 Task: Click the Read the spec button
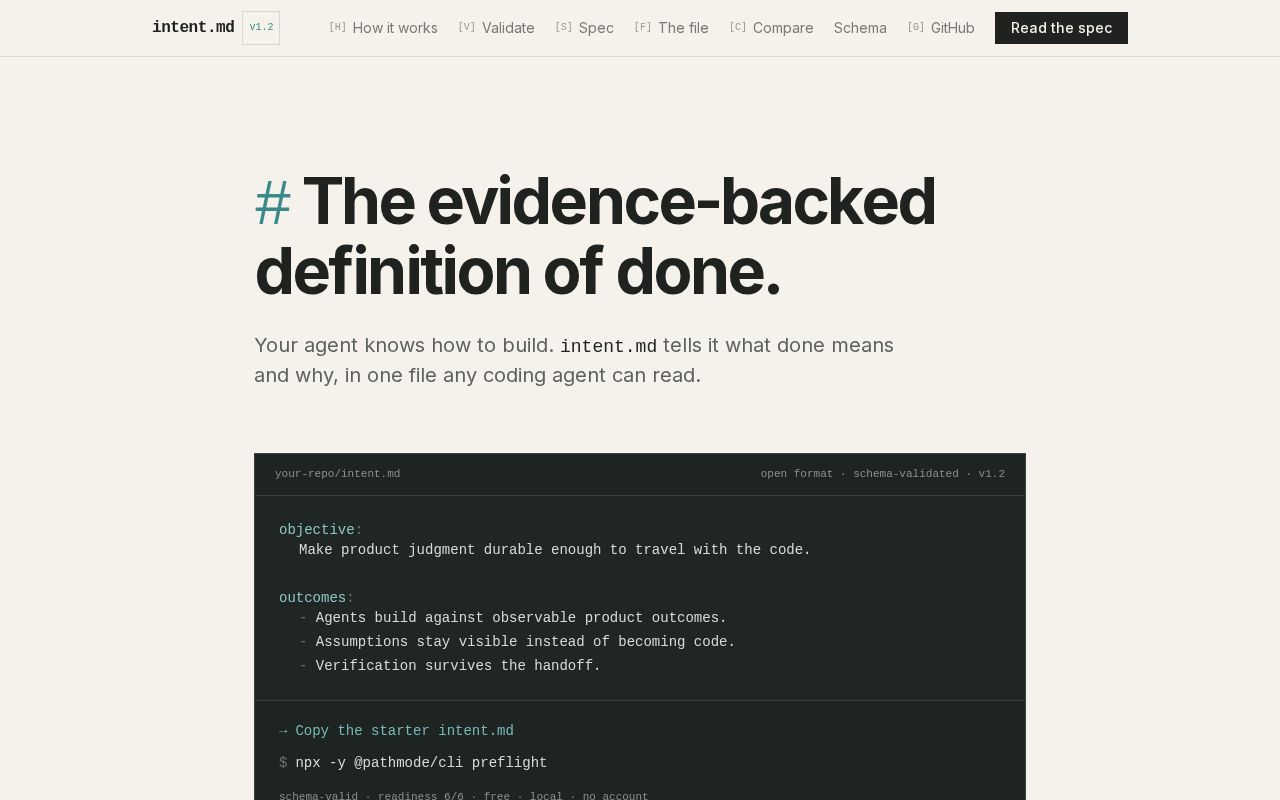[1061, 28]
